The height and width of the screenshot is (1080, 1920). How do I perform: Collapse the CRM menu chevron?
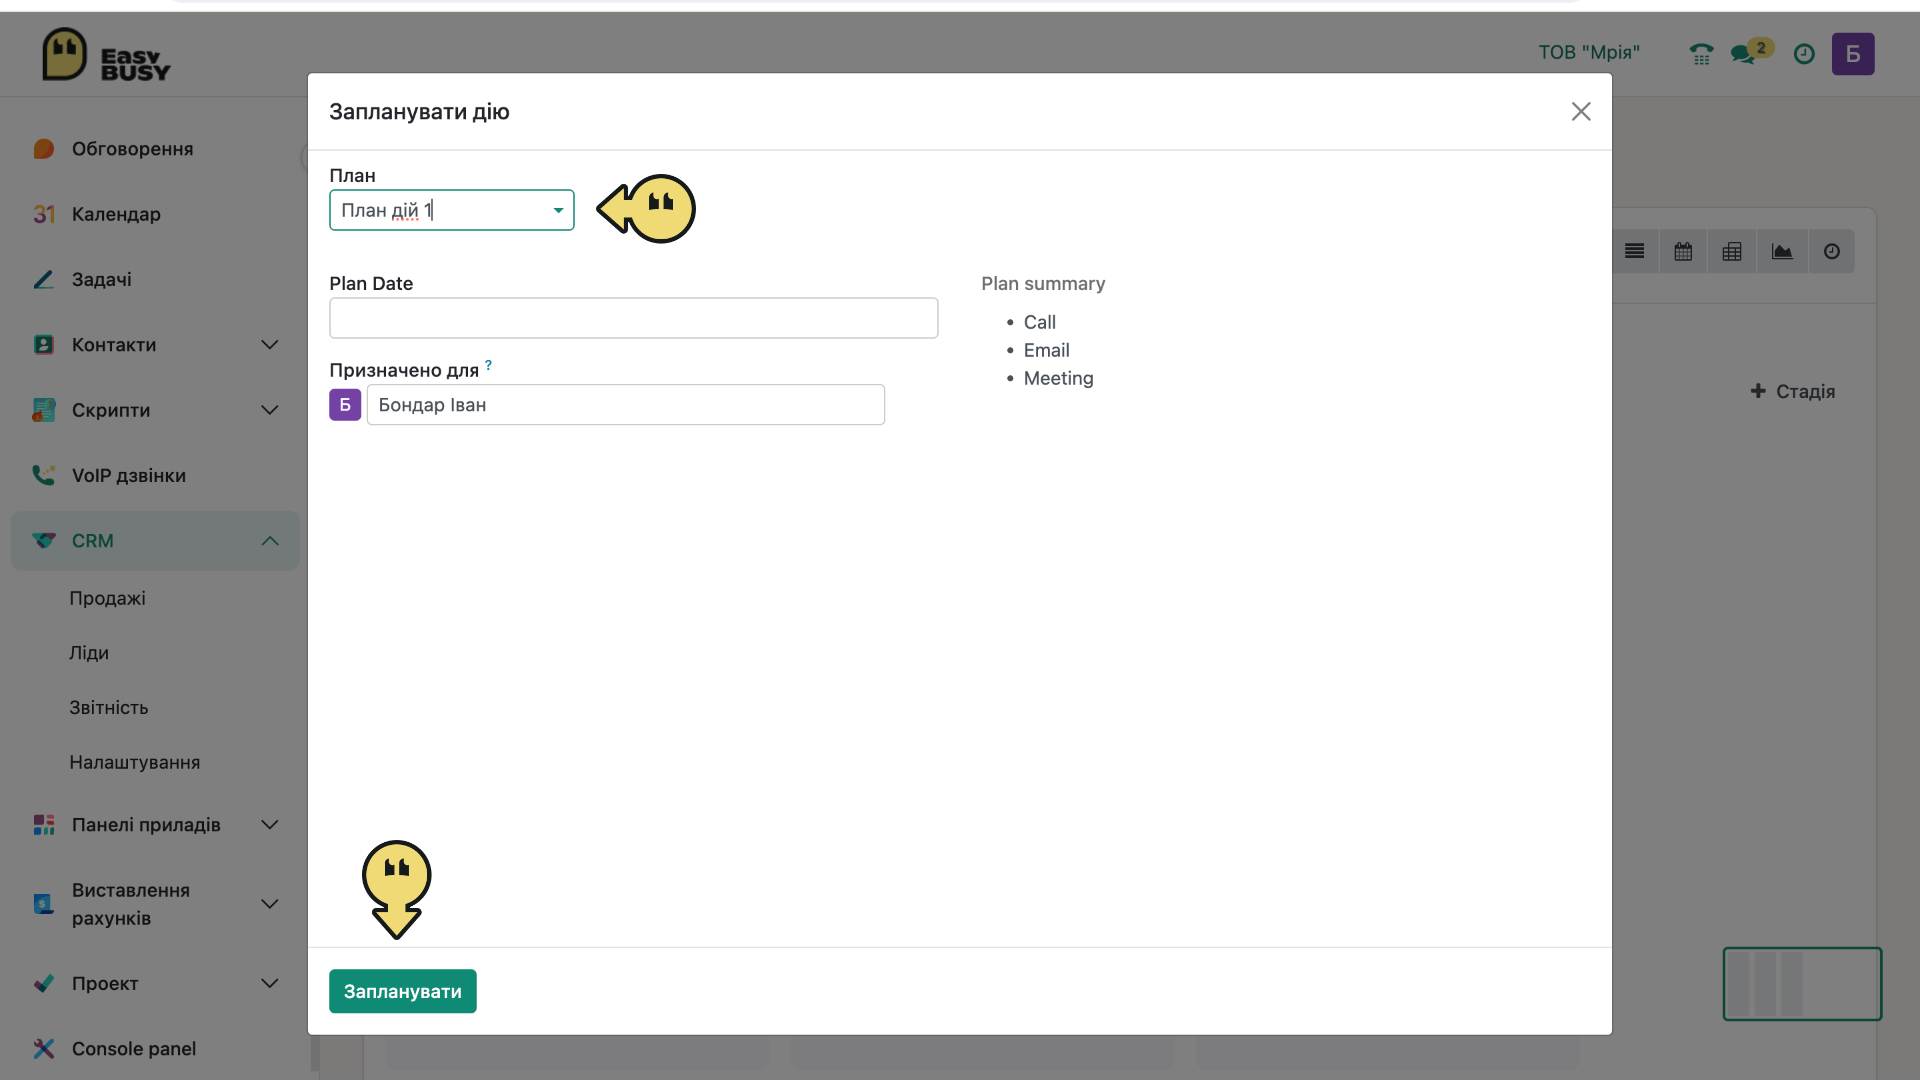click(x=269, y=541)
